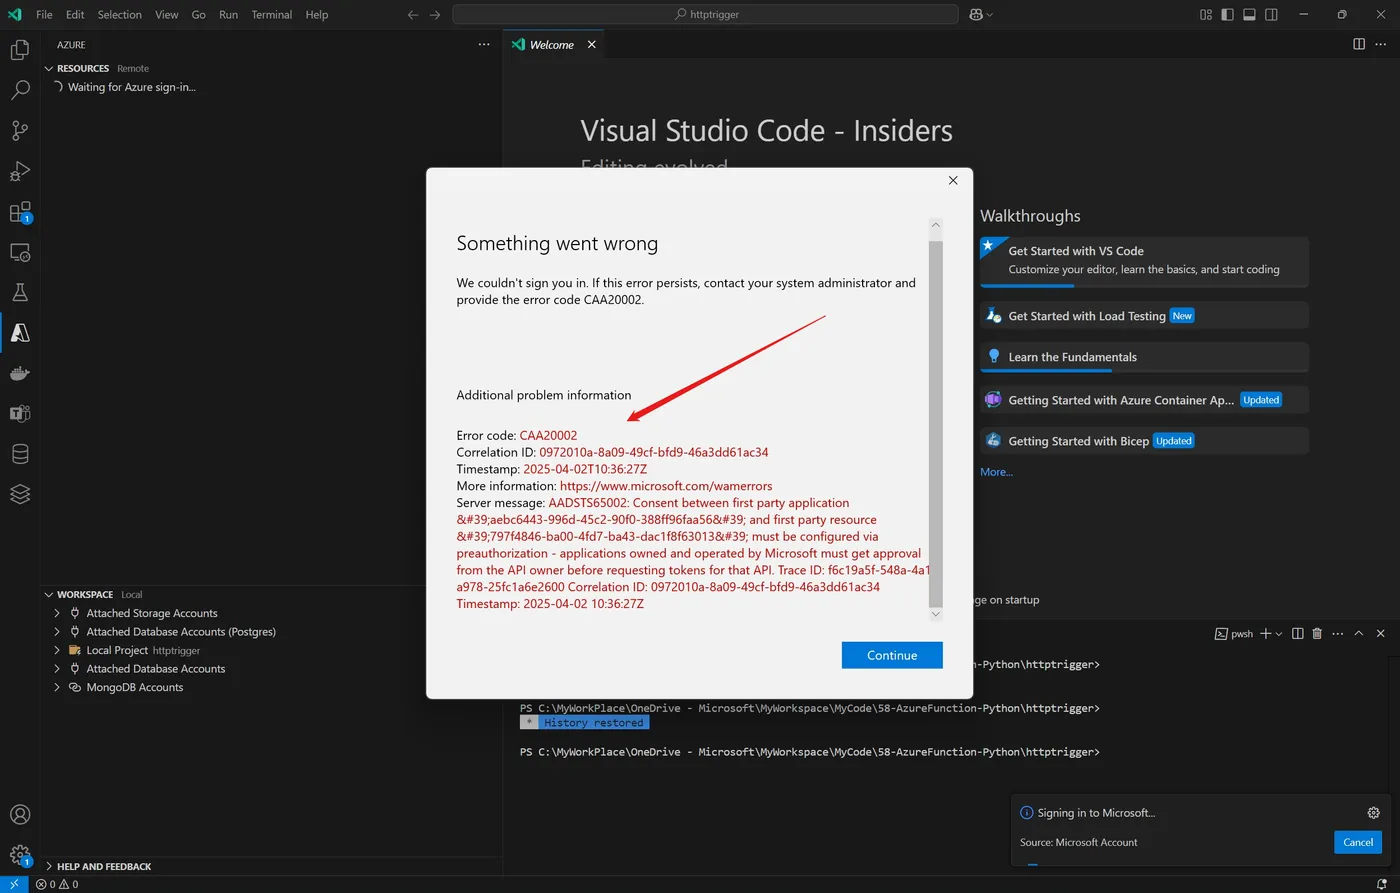Open the Source Control view
The width and height of the screenshot is (1400, 893).
tap(20, 130)
